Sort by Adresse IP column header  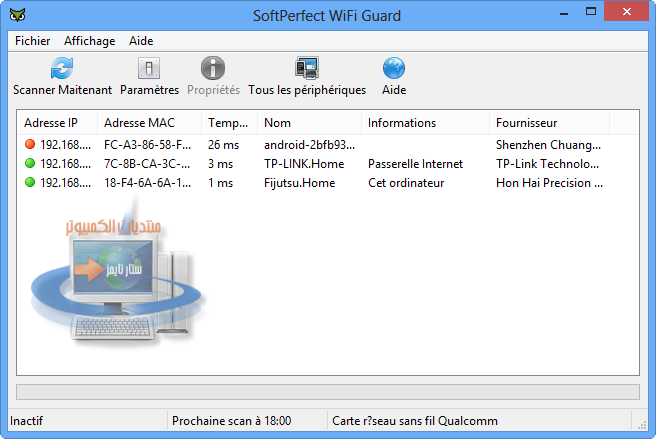pos(57,123)
